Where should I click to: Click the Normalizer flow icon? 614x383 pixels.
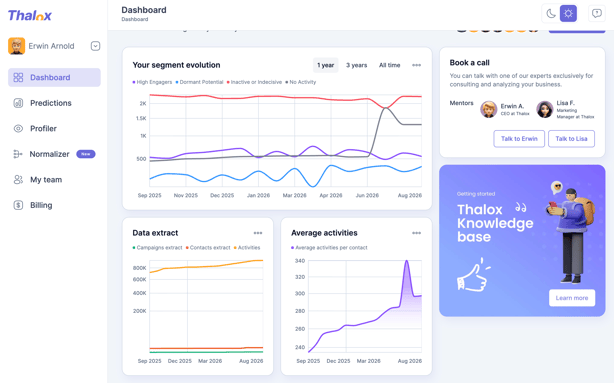[18, 154]
